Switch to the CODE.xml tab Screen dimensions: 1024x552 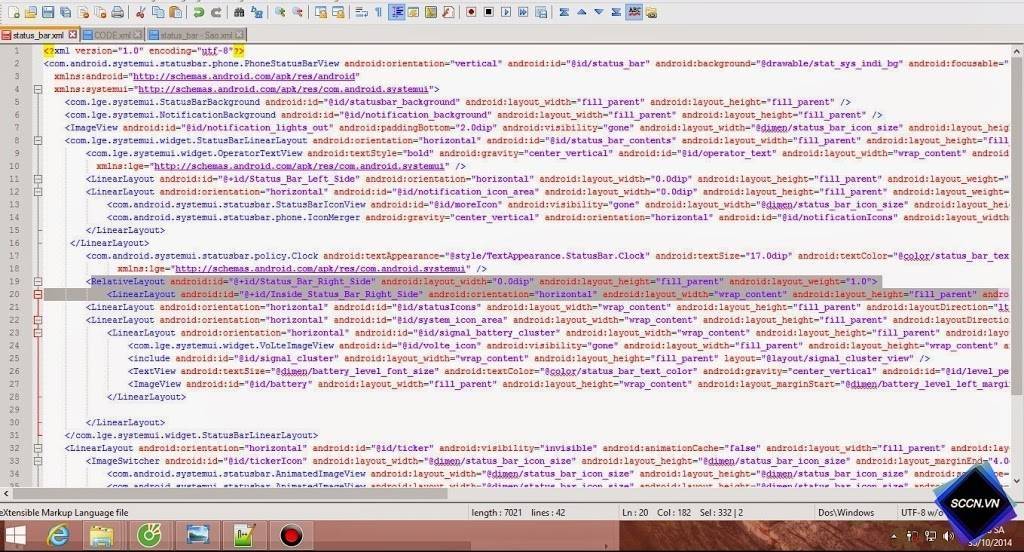point(112,35)
